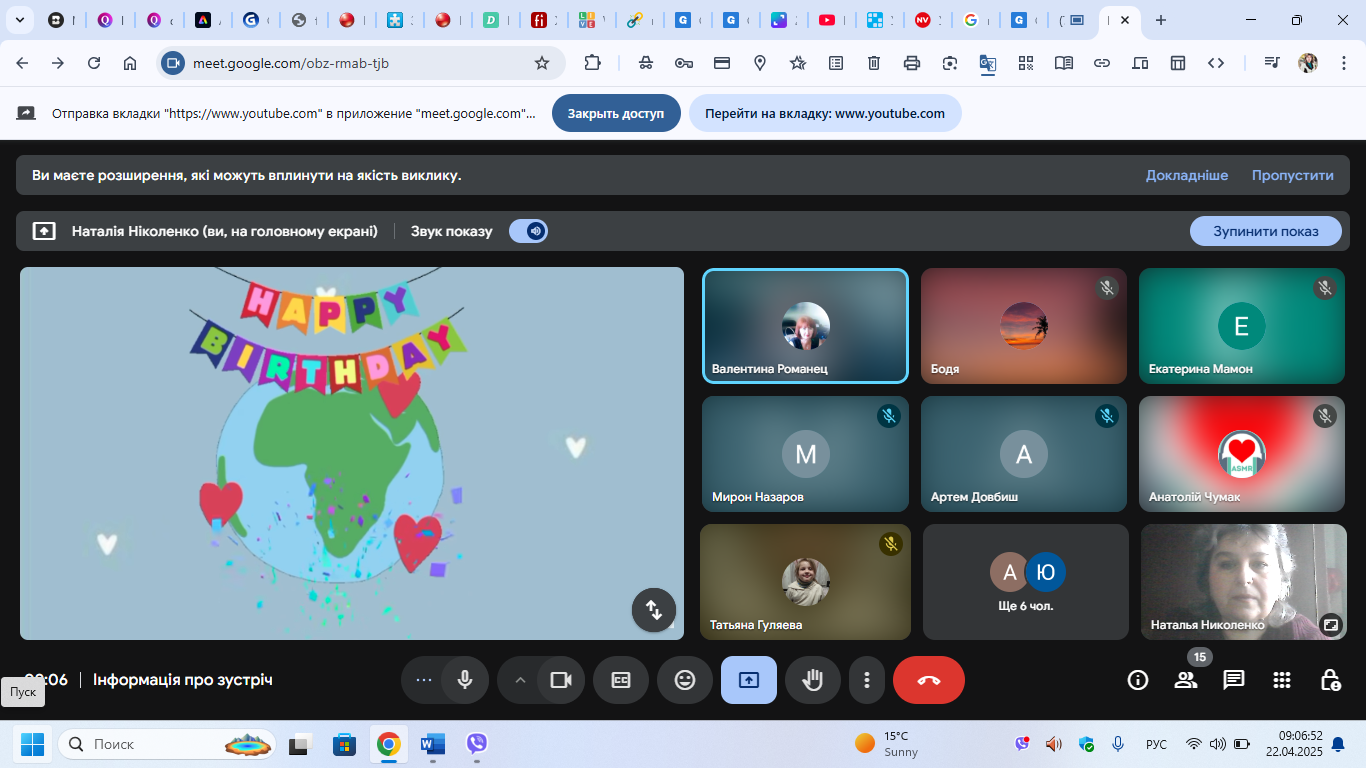Open more options vertical dots menu

(x=867, y=680)
